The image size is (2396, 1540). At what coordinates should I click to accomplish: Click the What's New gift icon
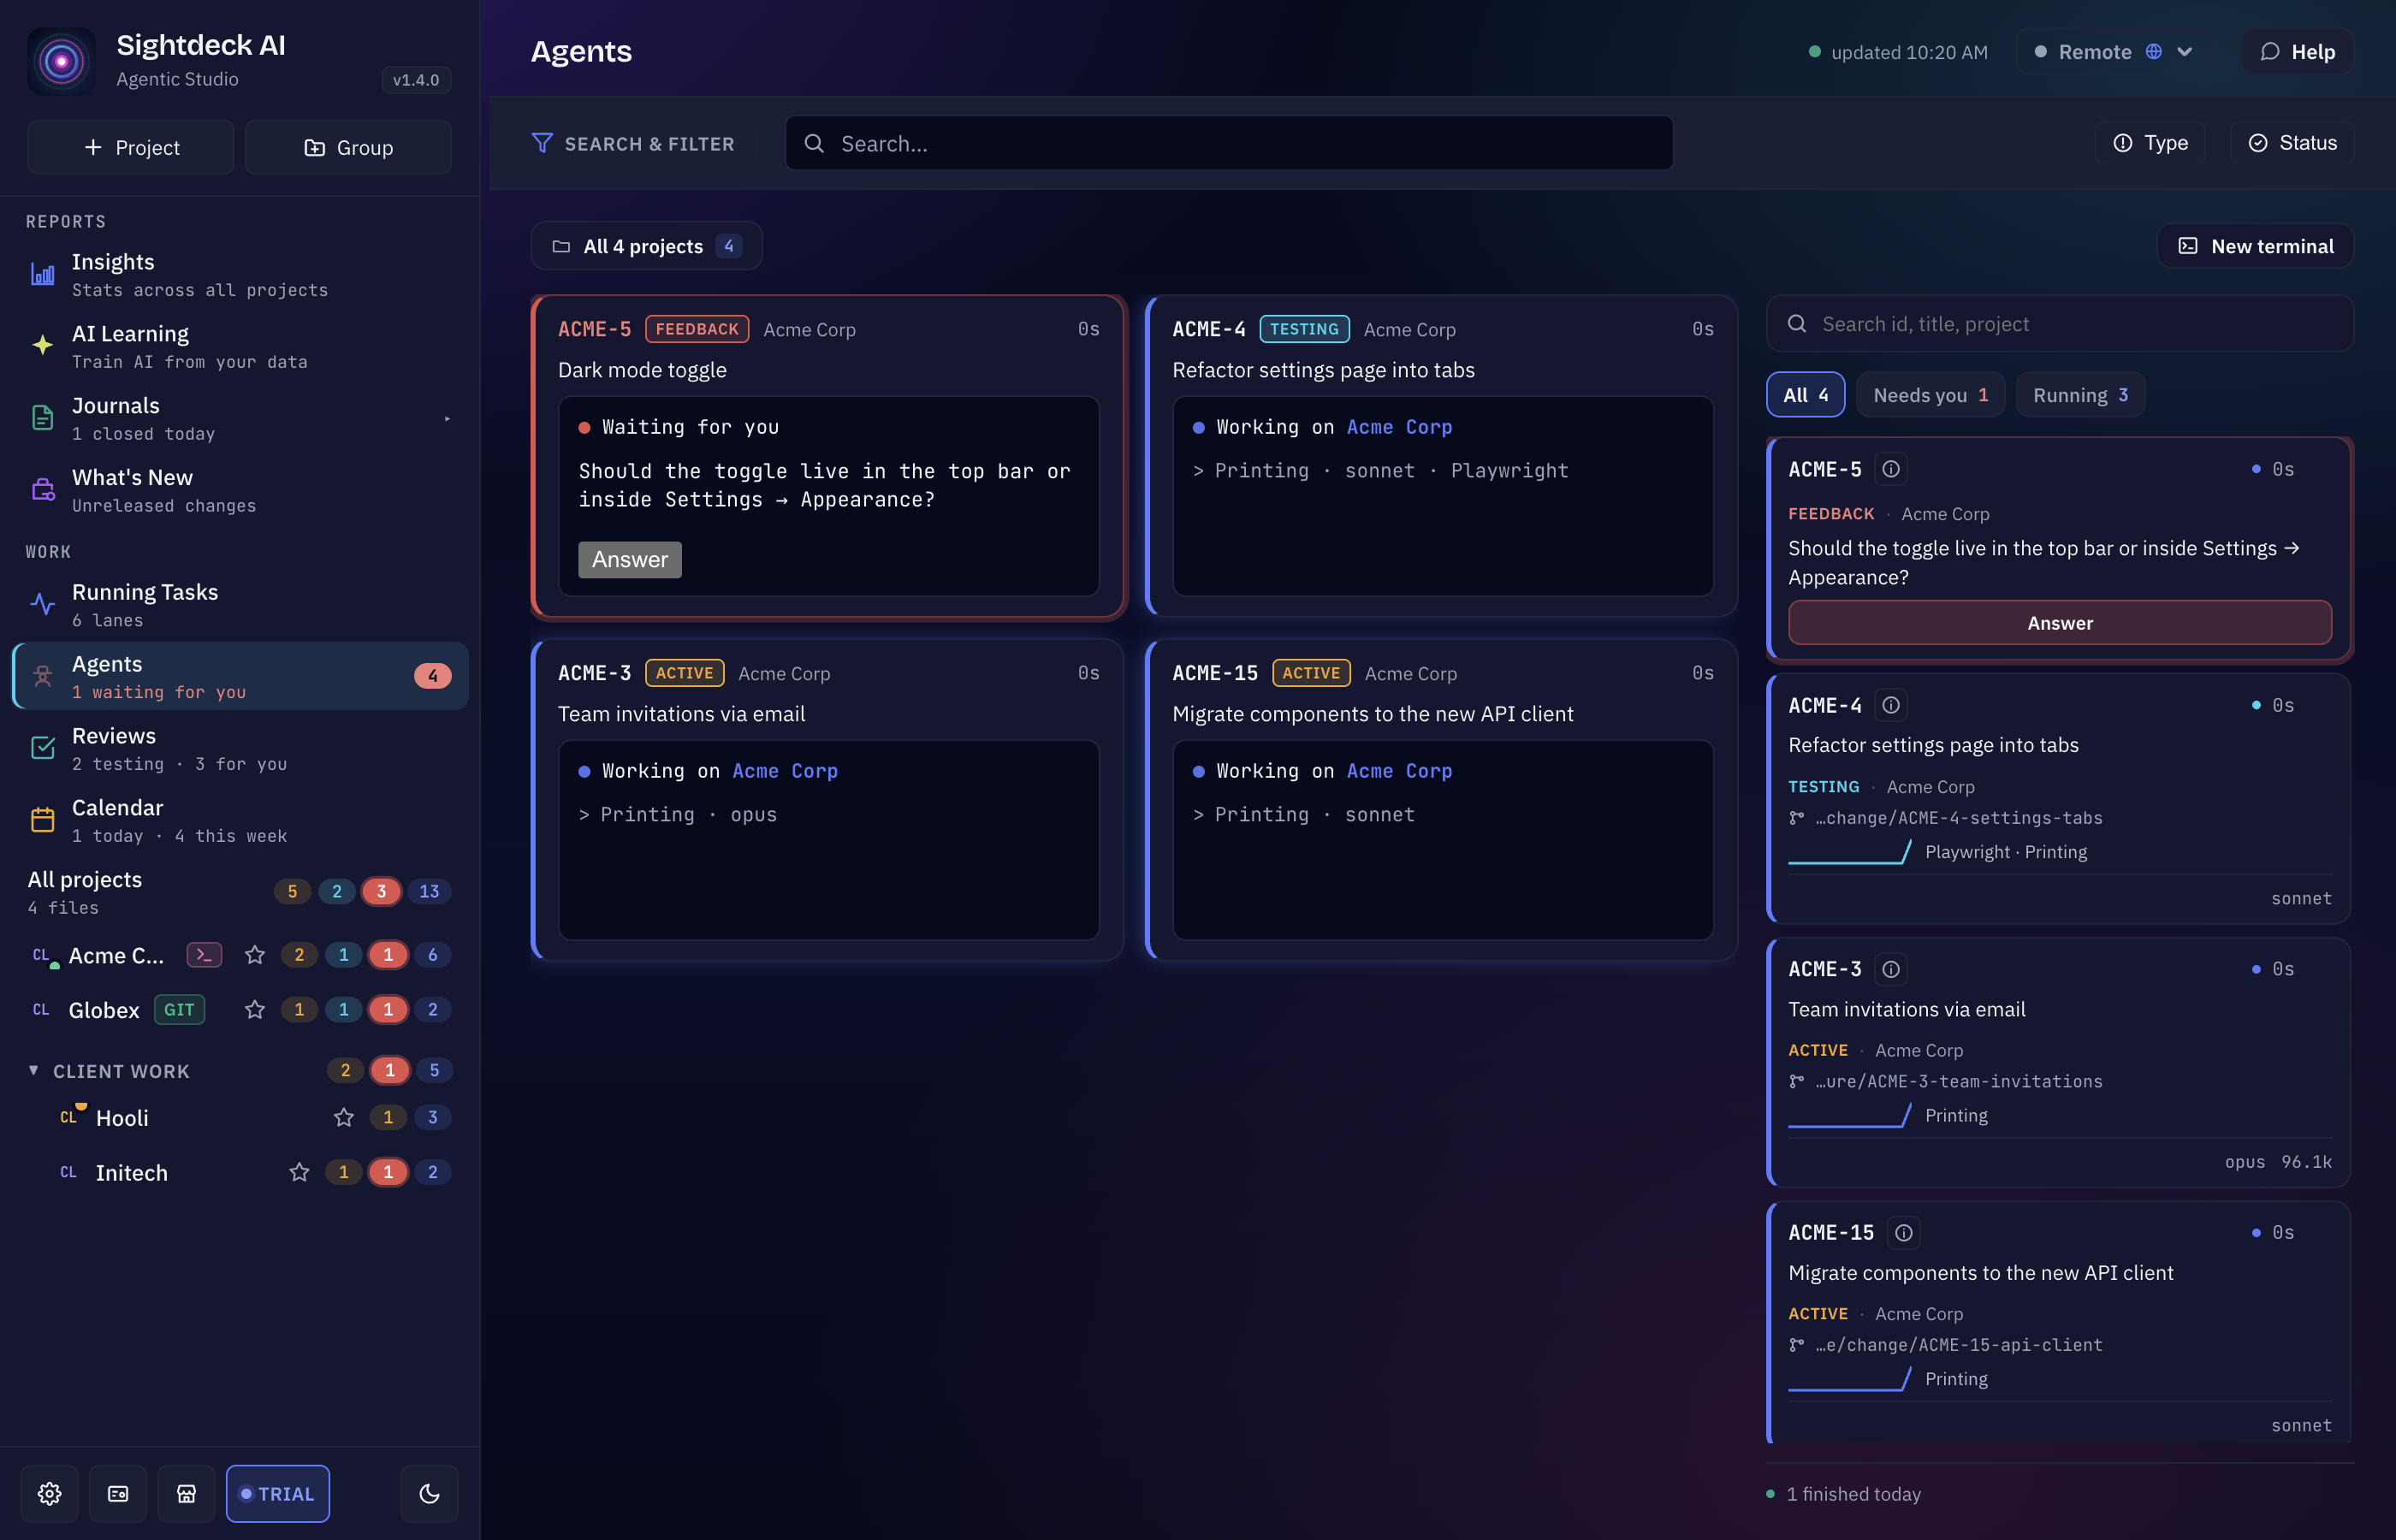(42, 490)
